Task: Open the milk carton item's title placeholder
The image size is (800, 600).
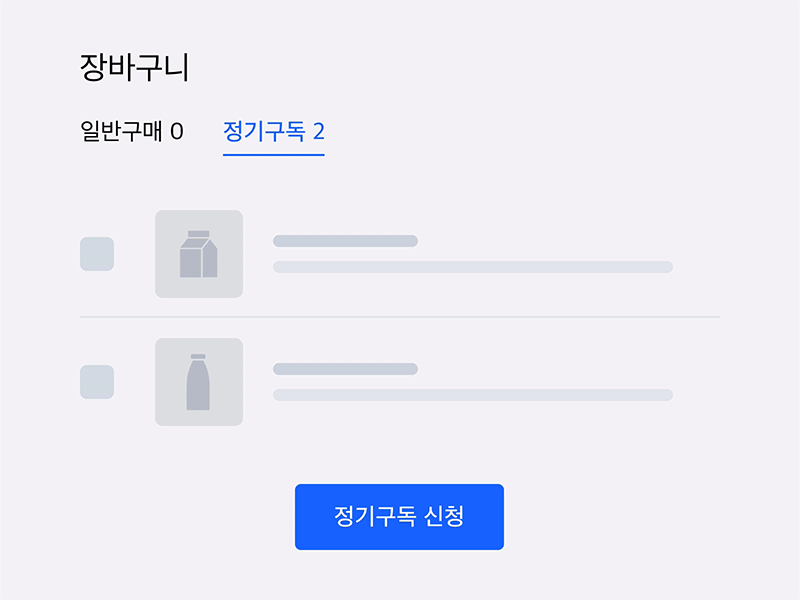Action: click(x=345, y=241)
